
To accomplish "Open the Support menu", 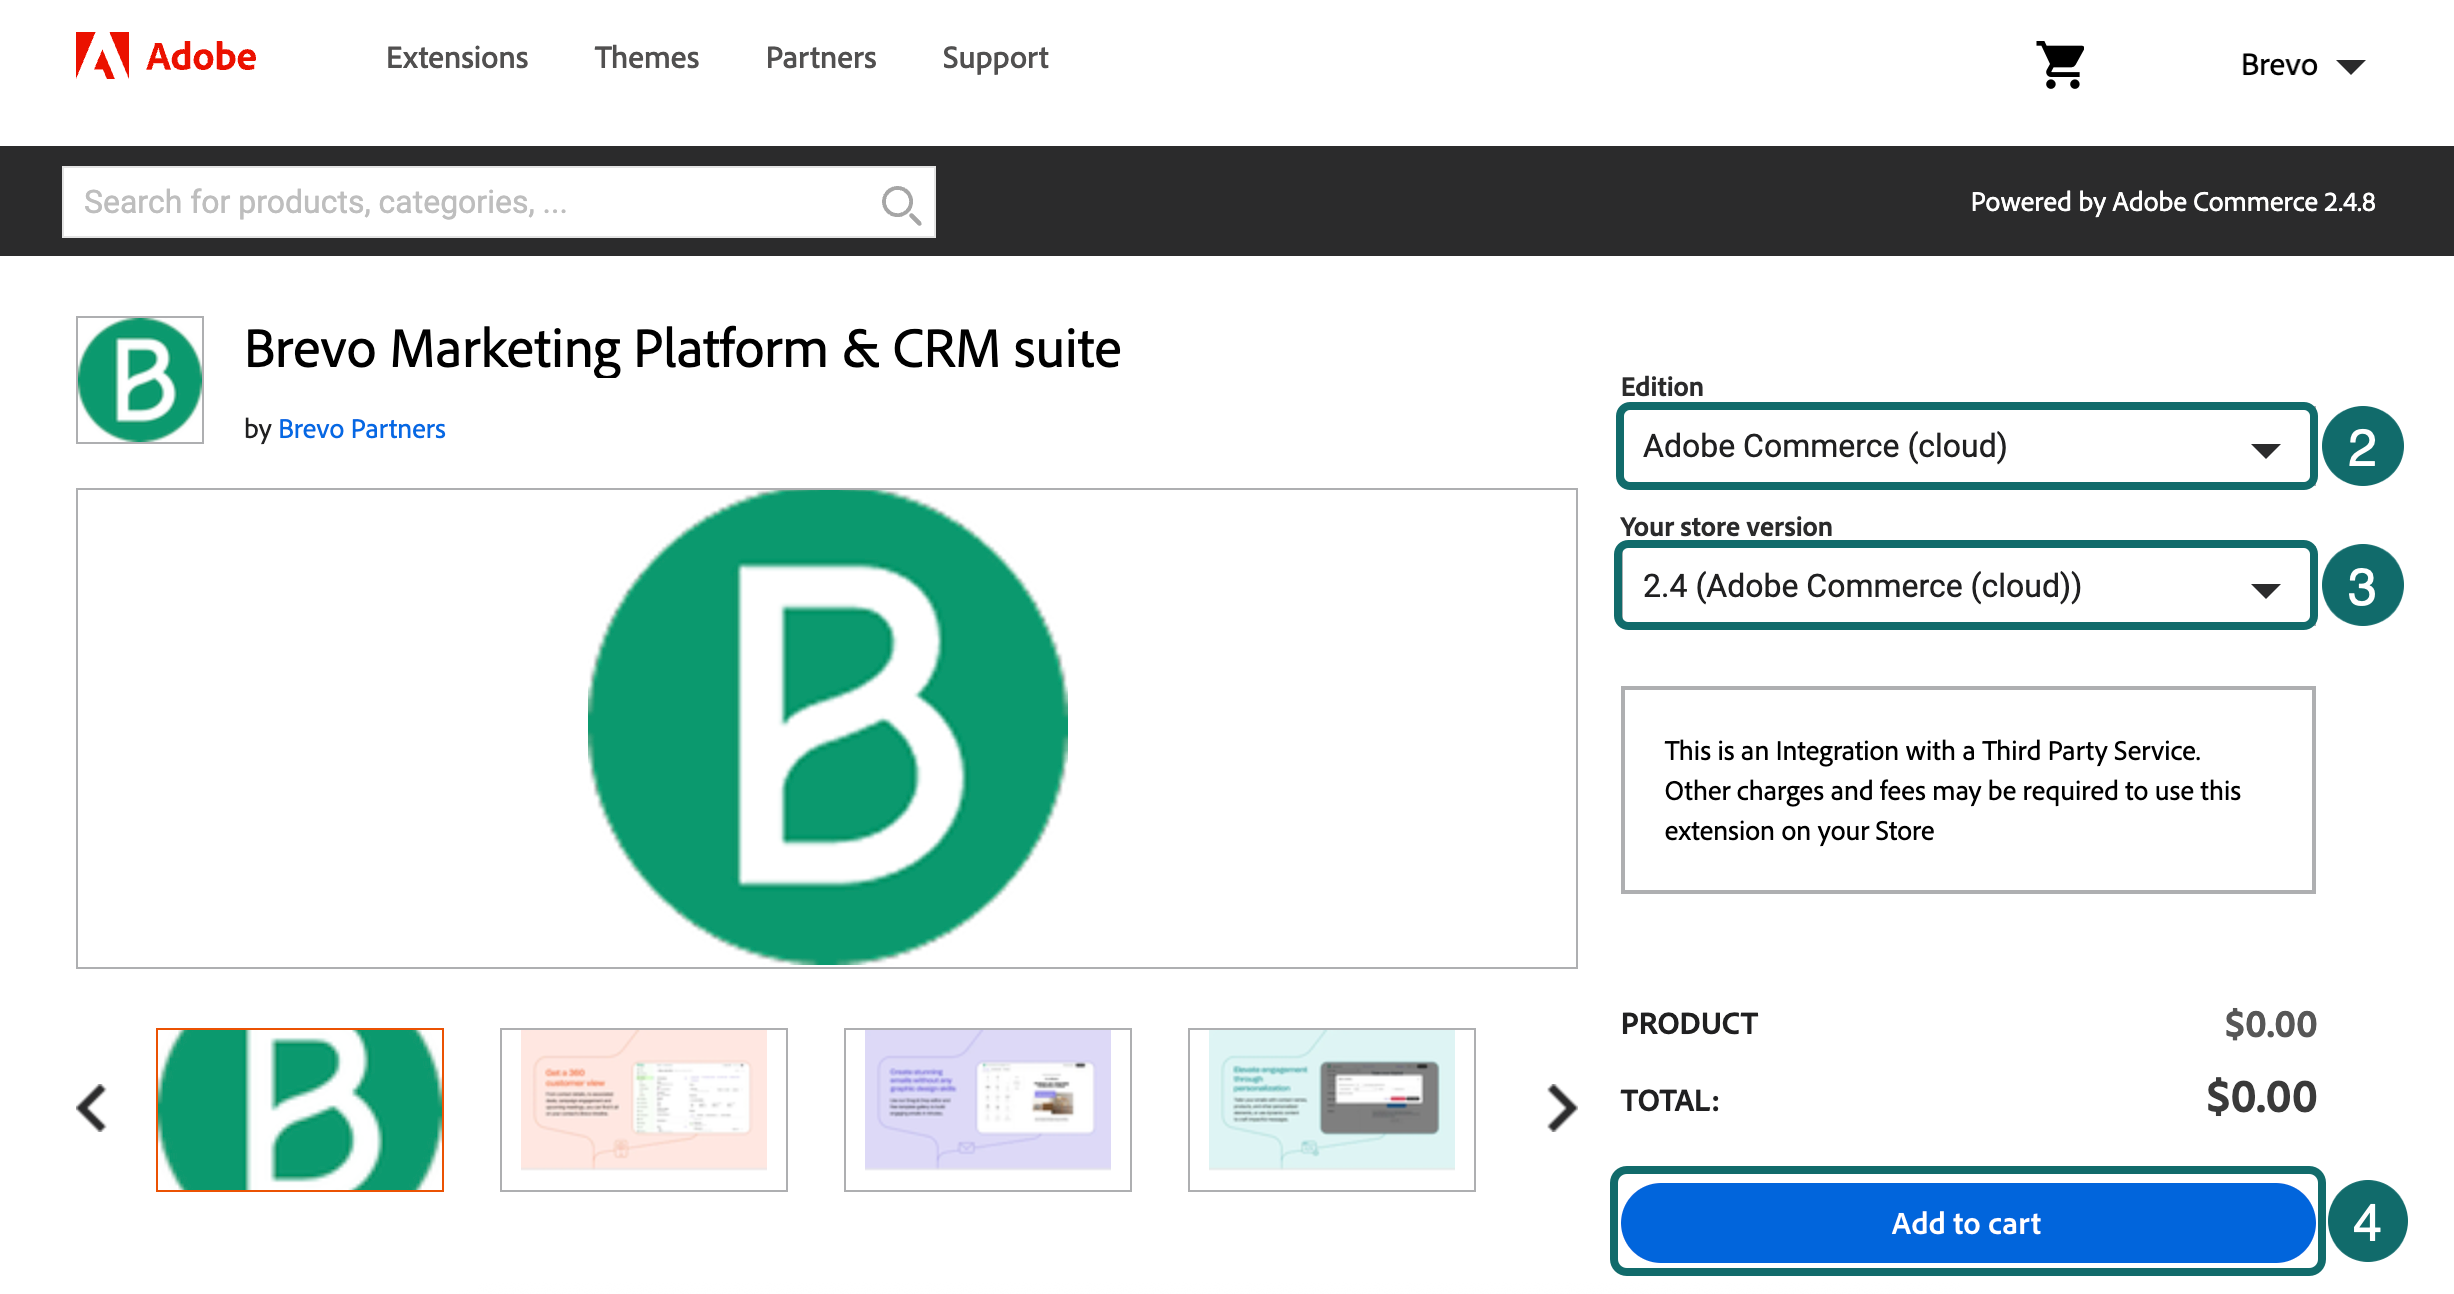I will [994, 58].
